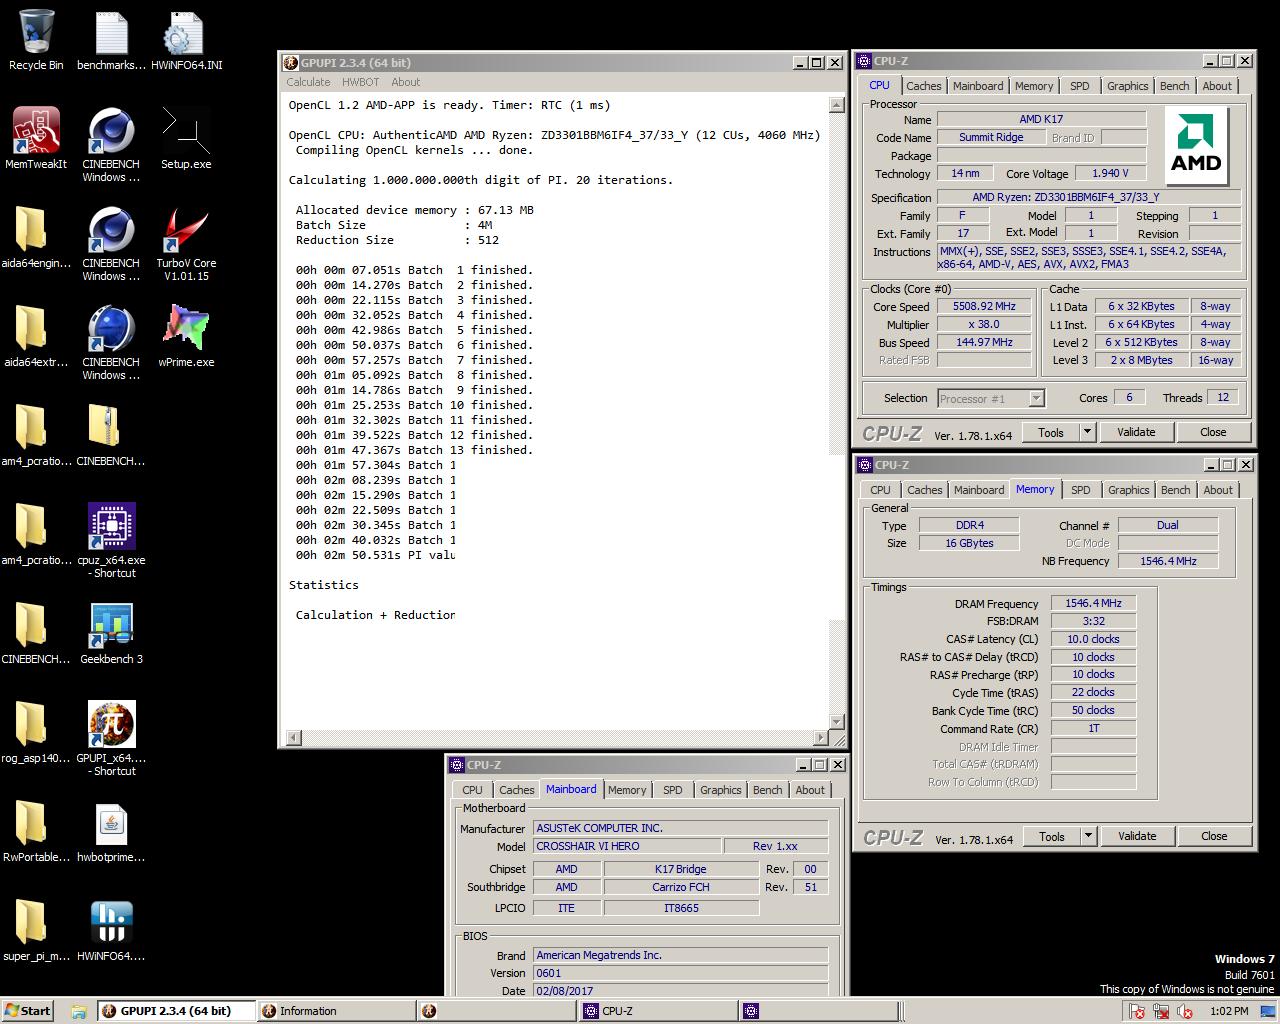Click Validate in the CPU-Z Memory window
1280x1024 pixels.
coord(1137,836)
